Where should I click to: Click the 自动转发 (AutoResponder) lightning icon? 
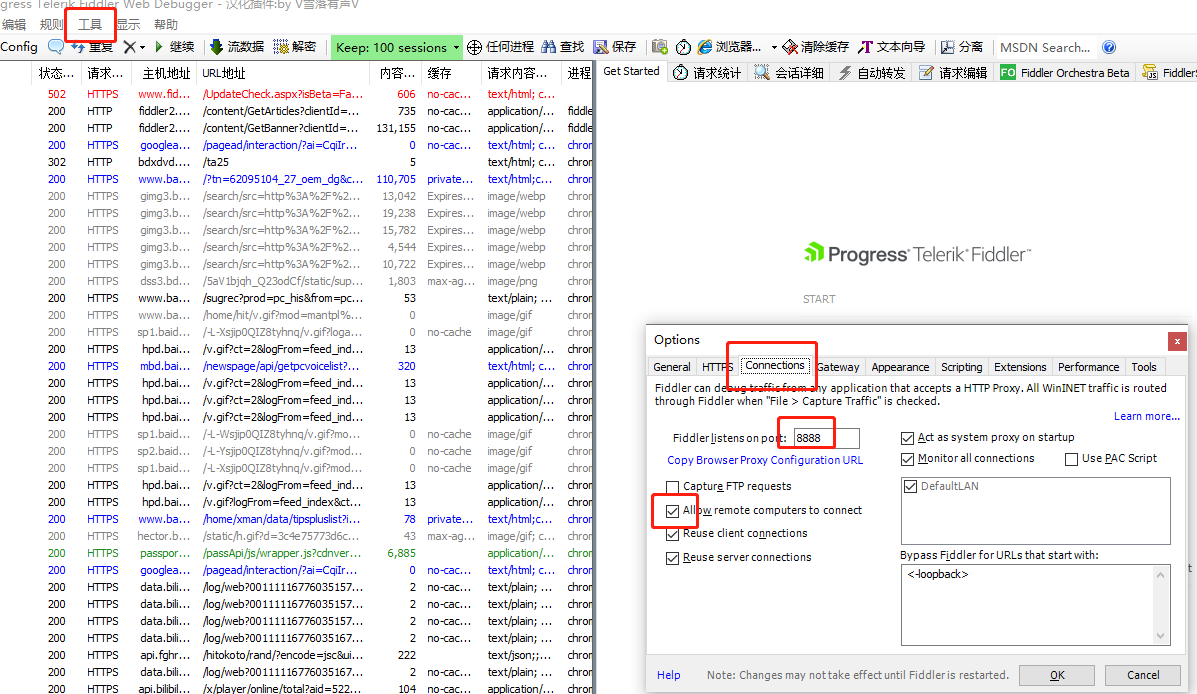[x=844, y=73]
